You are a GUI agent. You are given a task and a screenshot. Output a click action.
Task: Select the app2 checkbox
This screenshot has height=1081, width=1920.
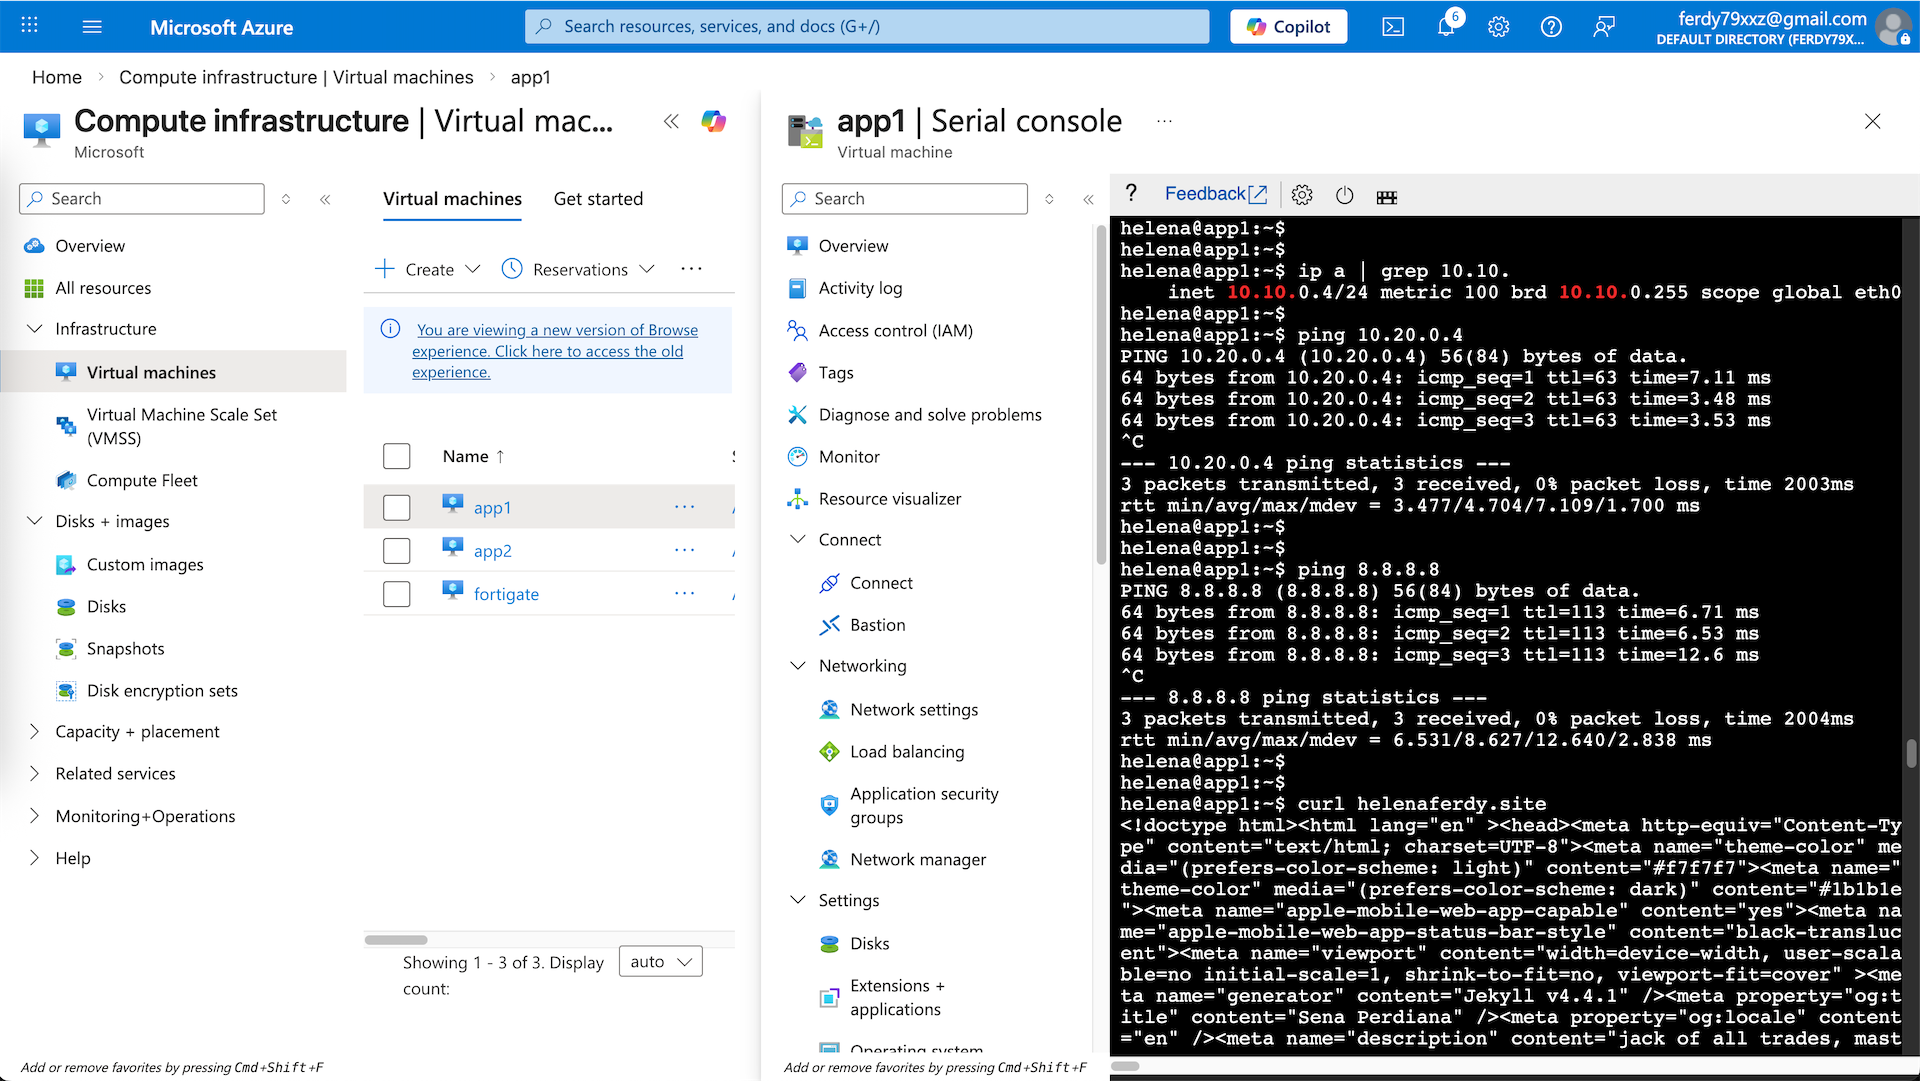[x=397, y=551]
